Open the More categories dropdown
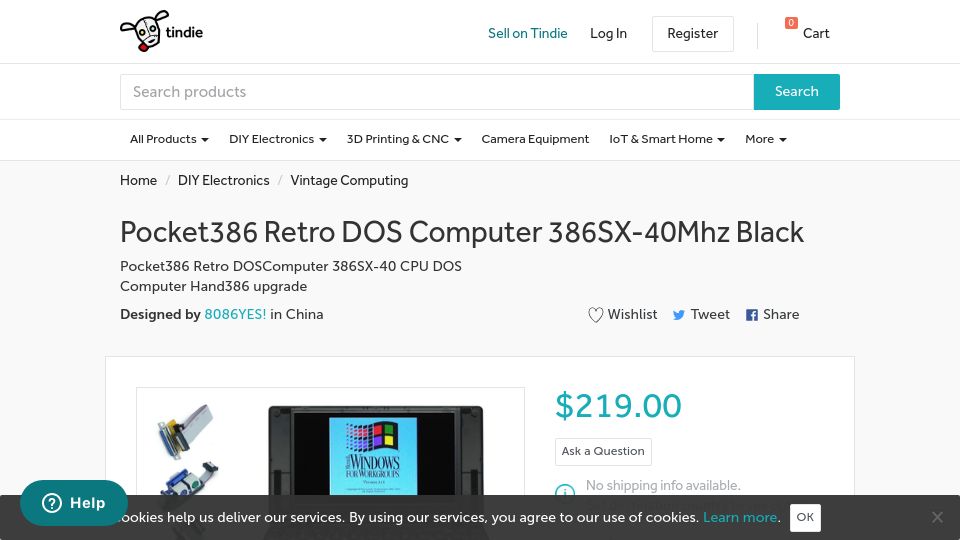This screenshot has height=540, width=960. tap(765, 139)
